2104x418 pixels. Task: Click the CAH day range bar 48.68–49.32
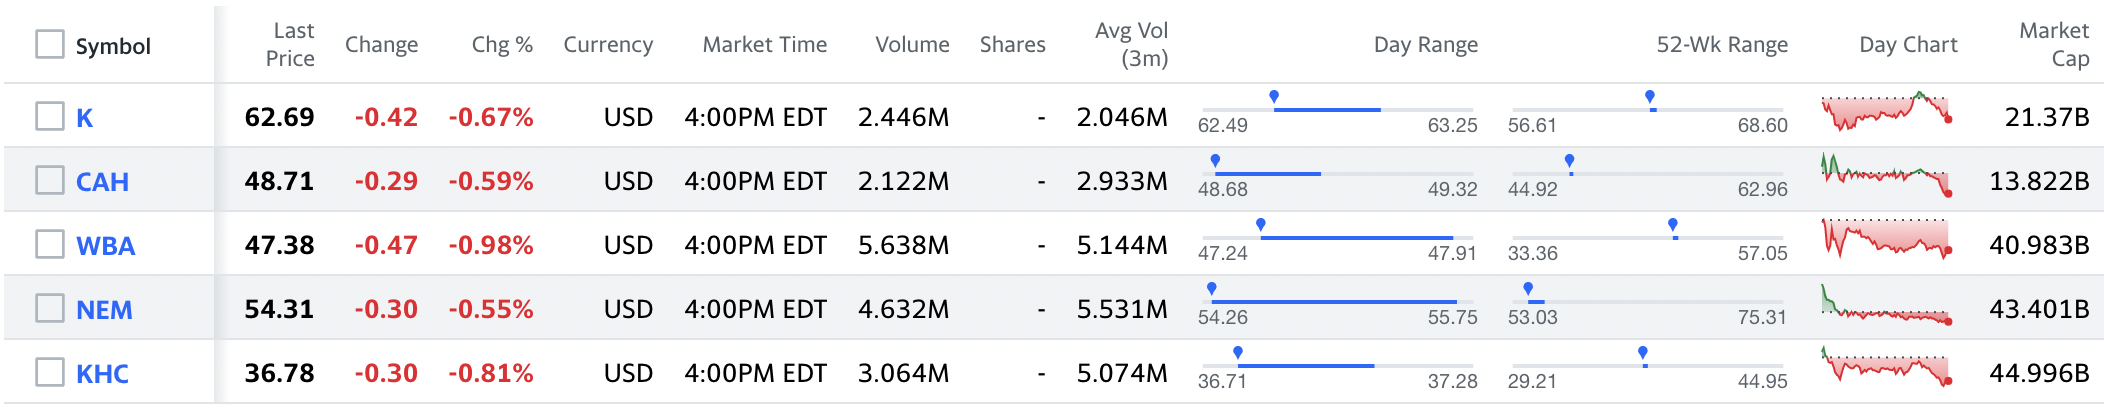click(x=1338, y=174)
